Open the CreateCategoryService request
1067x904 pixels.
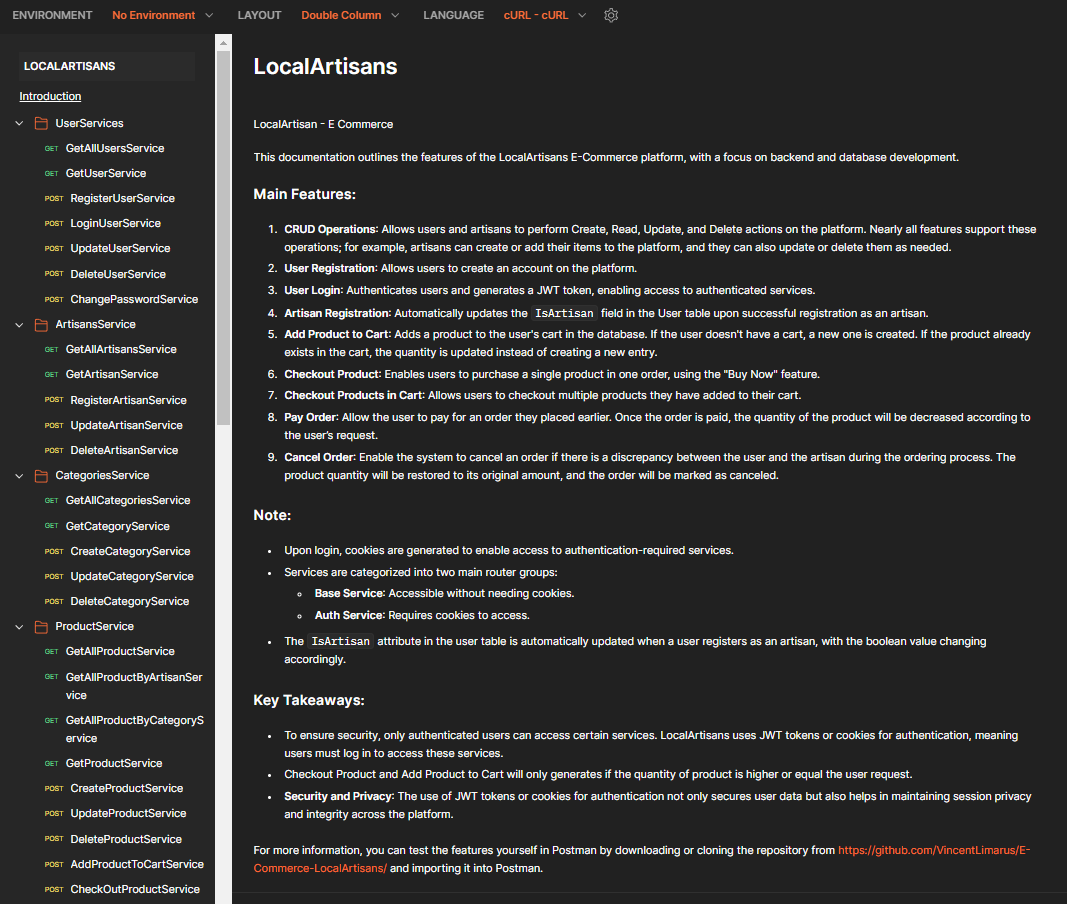(x=131, y=551)
